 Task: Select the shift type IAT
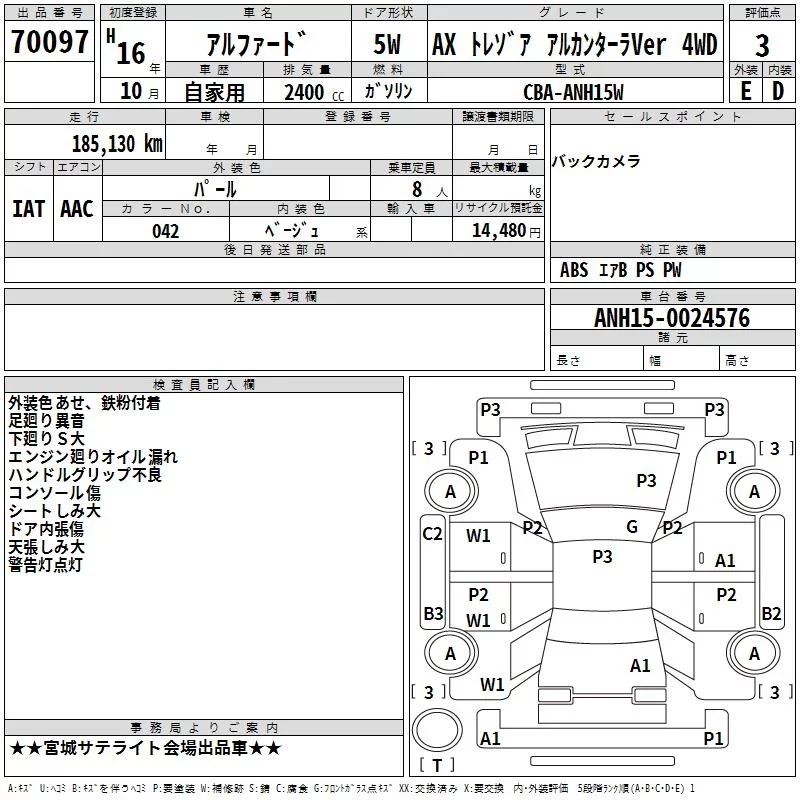point(28,209)
